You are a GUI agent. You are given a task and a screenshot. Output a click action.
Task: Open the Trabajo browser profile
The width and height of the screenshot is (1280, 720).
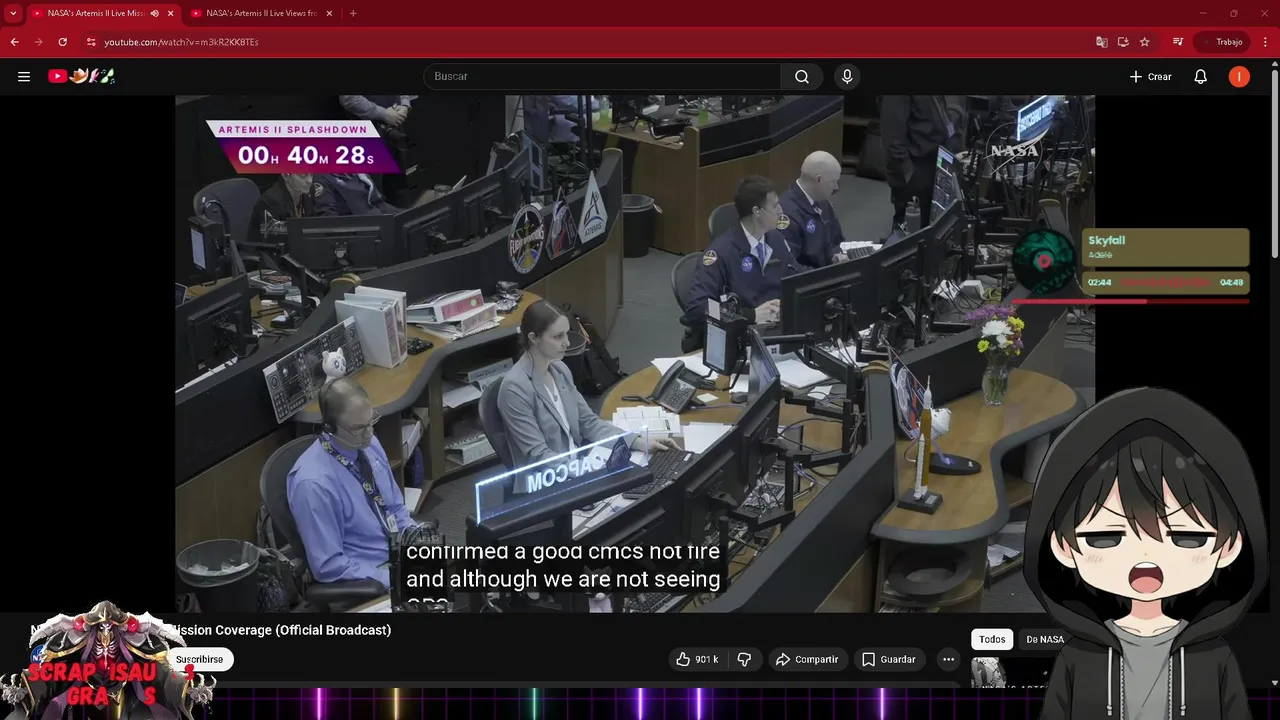click(1223, 42)
